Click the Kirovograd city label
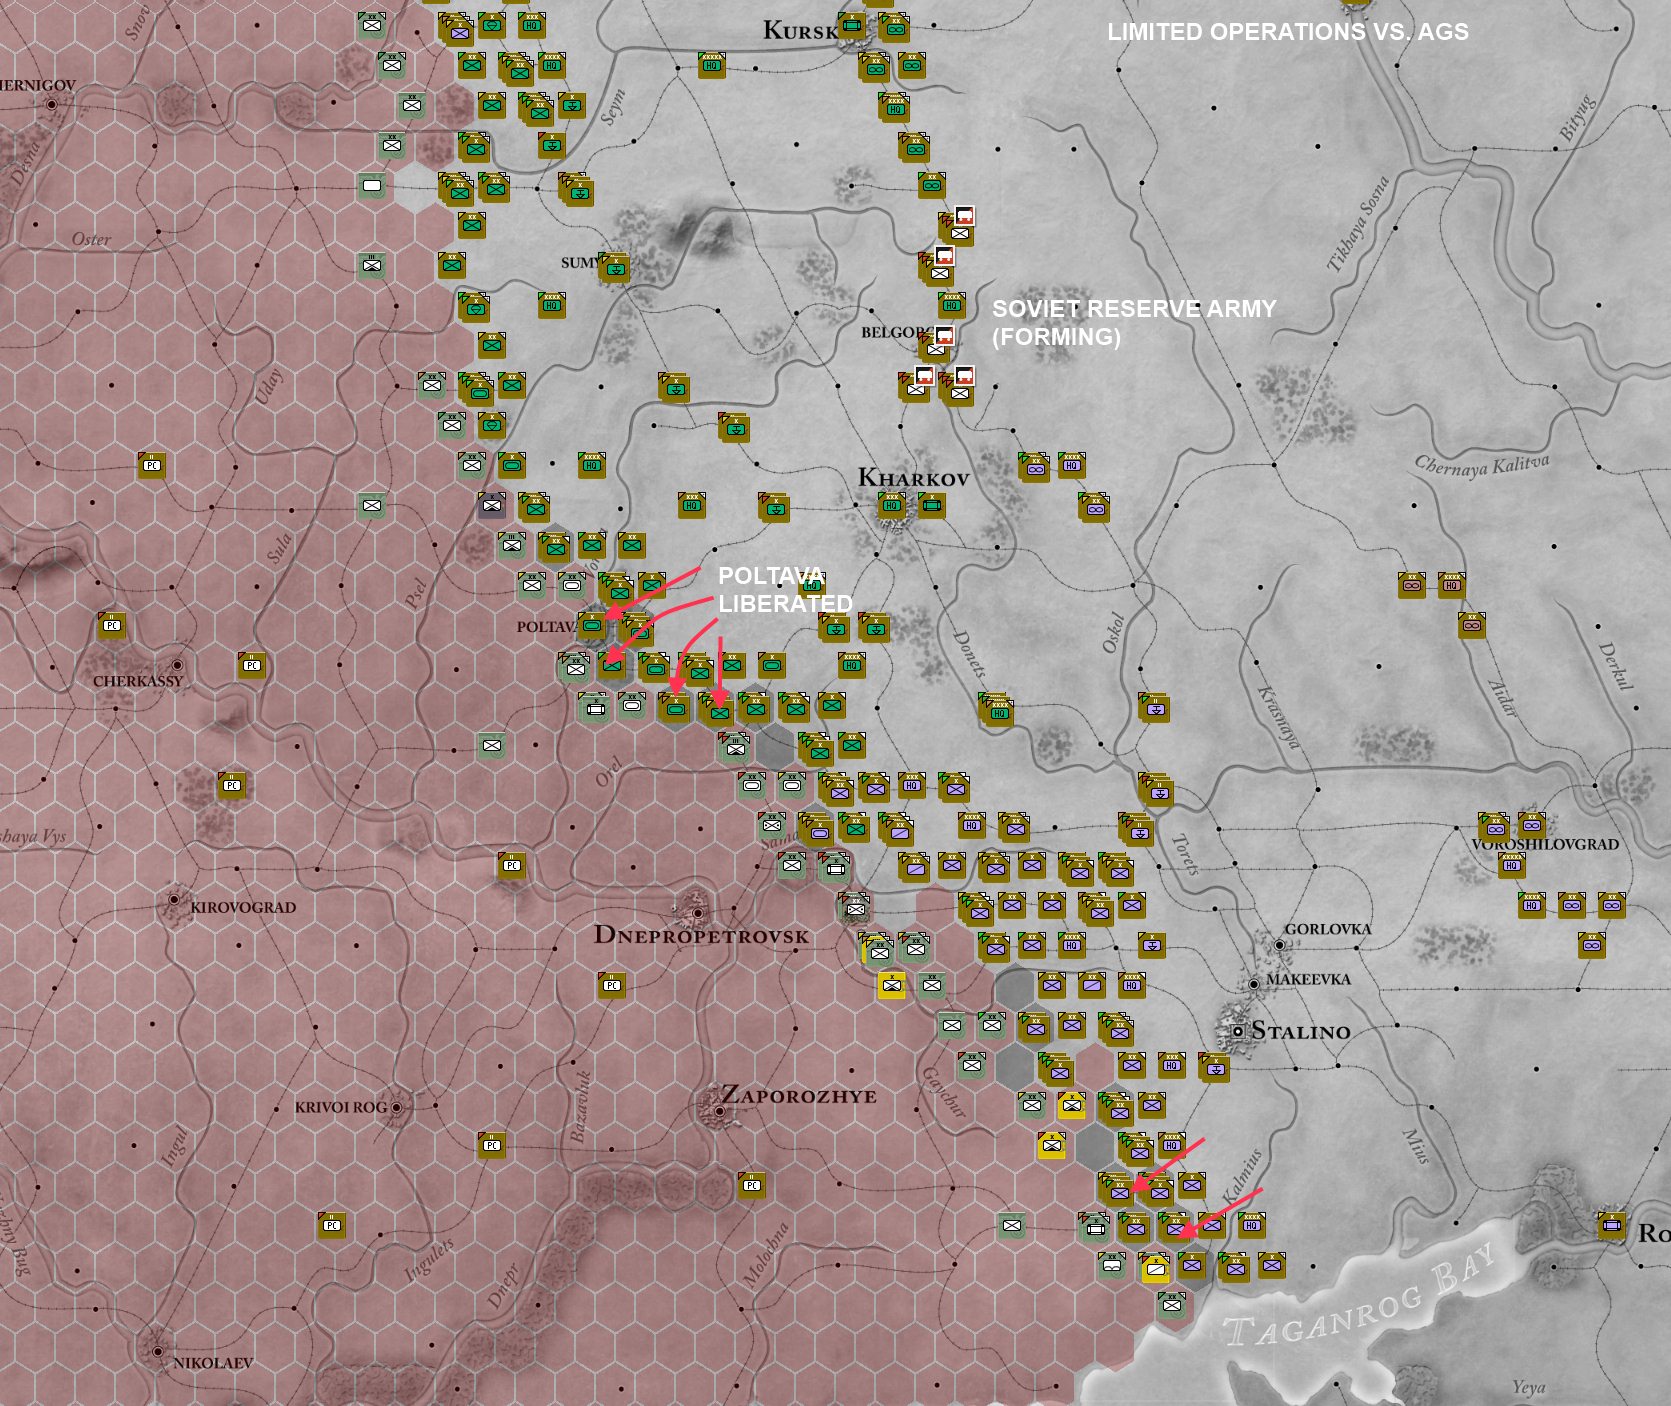Image resolution: width=1671 pixels, height=1406 pixels. (243, 907)
